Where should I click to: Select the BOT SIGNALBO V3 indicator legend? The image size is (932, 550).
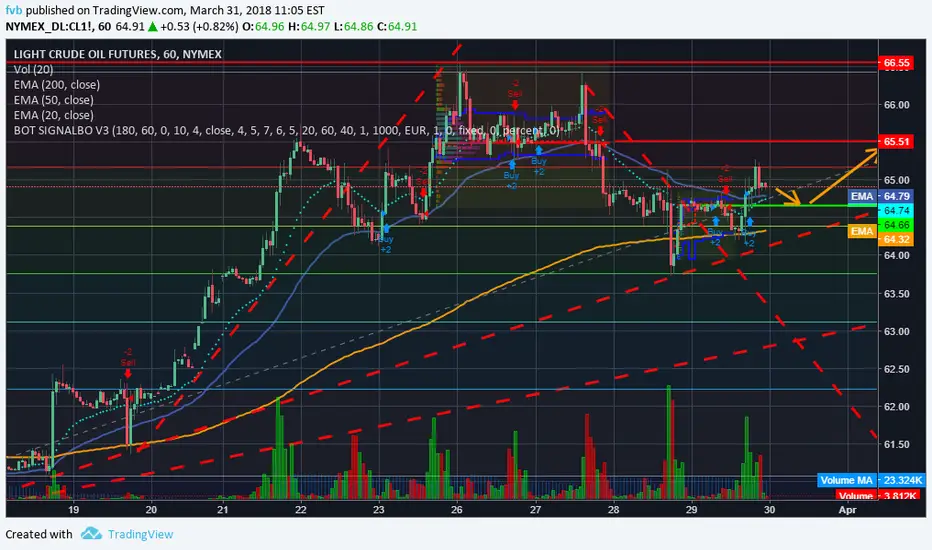pos(286,130)
